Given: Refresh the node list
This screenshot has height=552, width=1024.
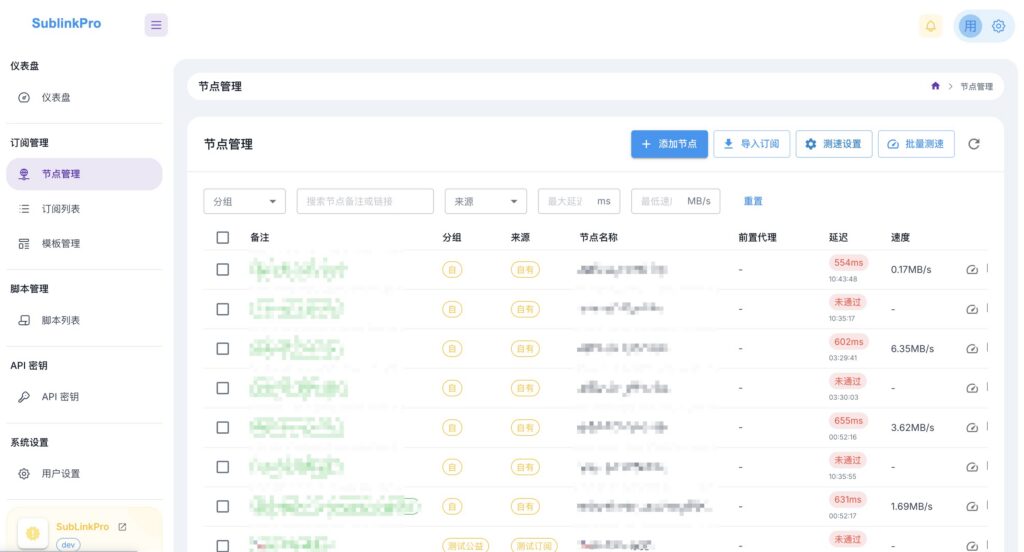Looking at the screenshot, I should (974, 144).
